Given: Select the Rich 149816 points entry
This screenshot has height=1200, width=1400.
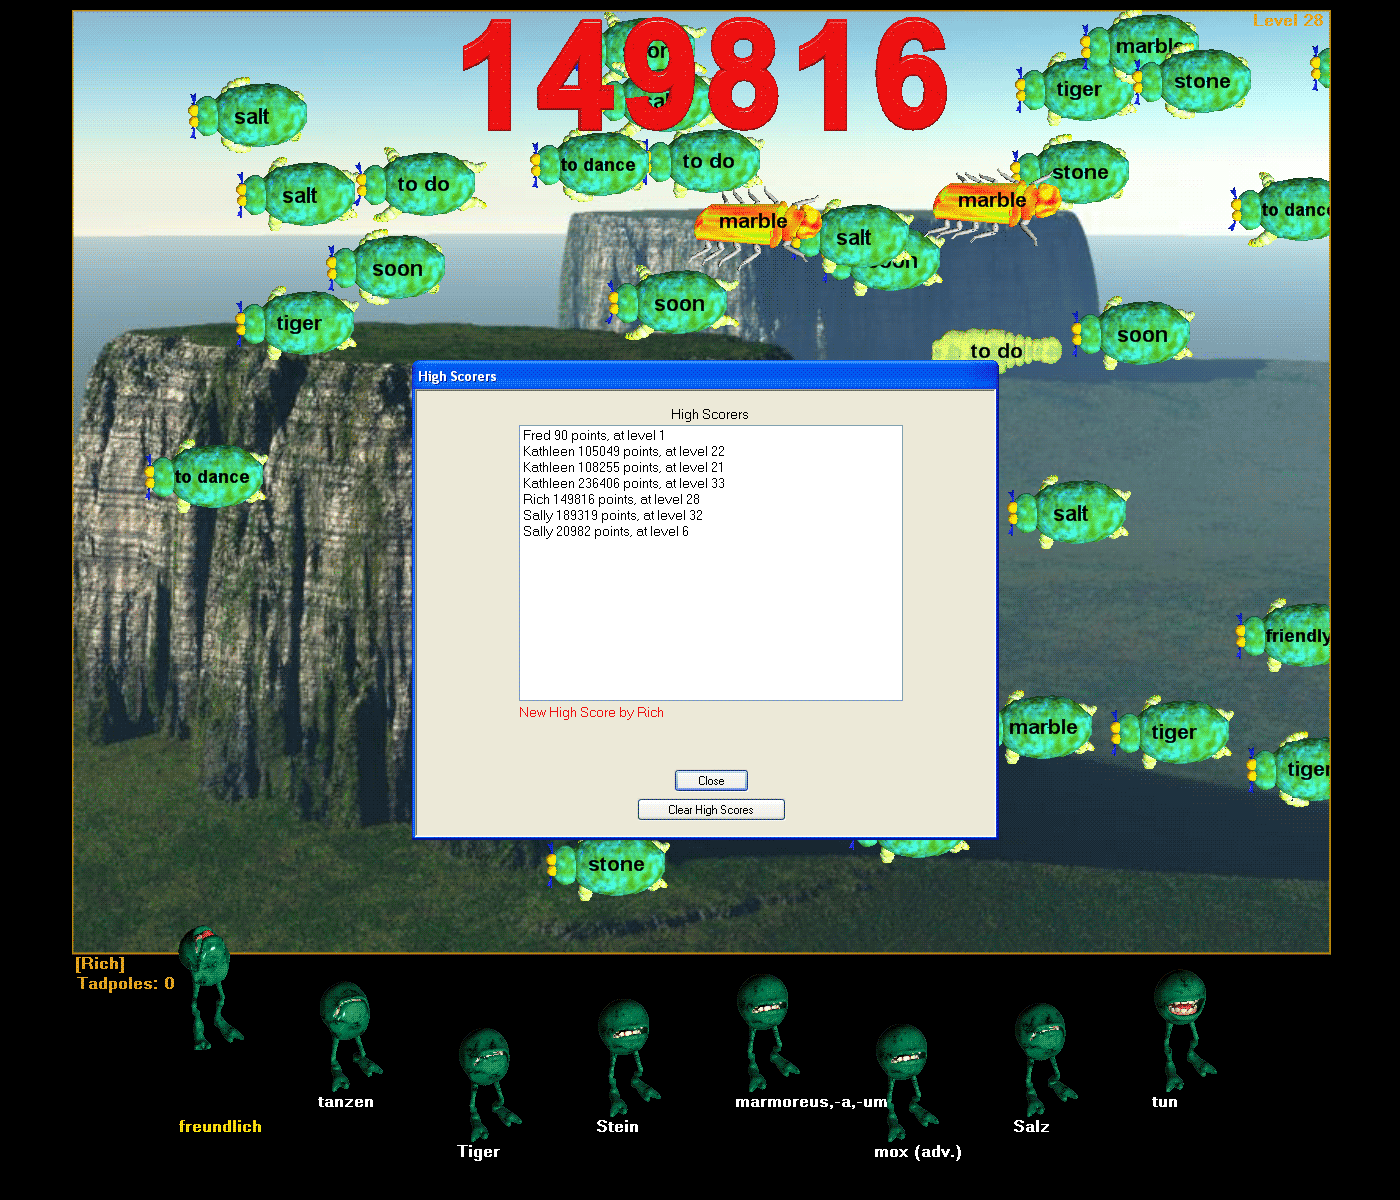Looking at the screenshot, I should pyautogui.click(x=611, y=499).
